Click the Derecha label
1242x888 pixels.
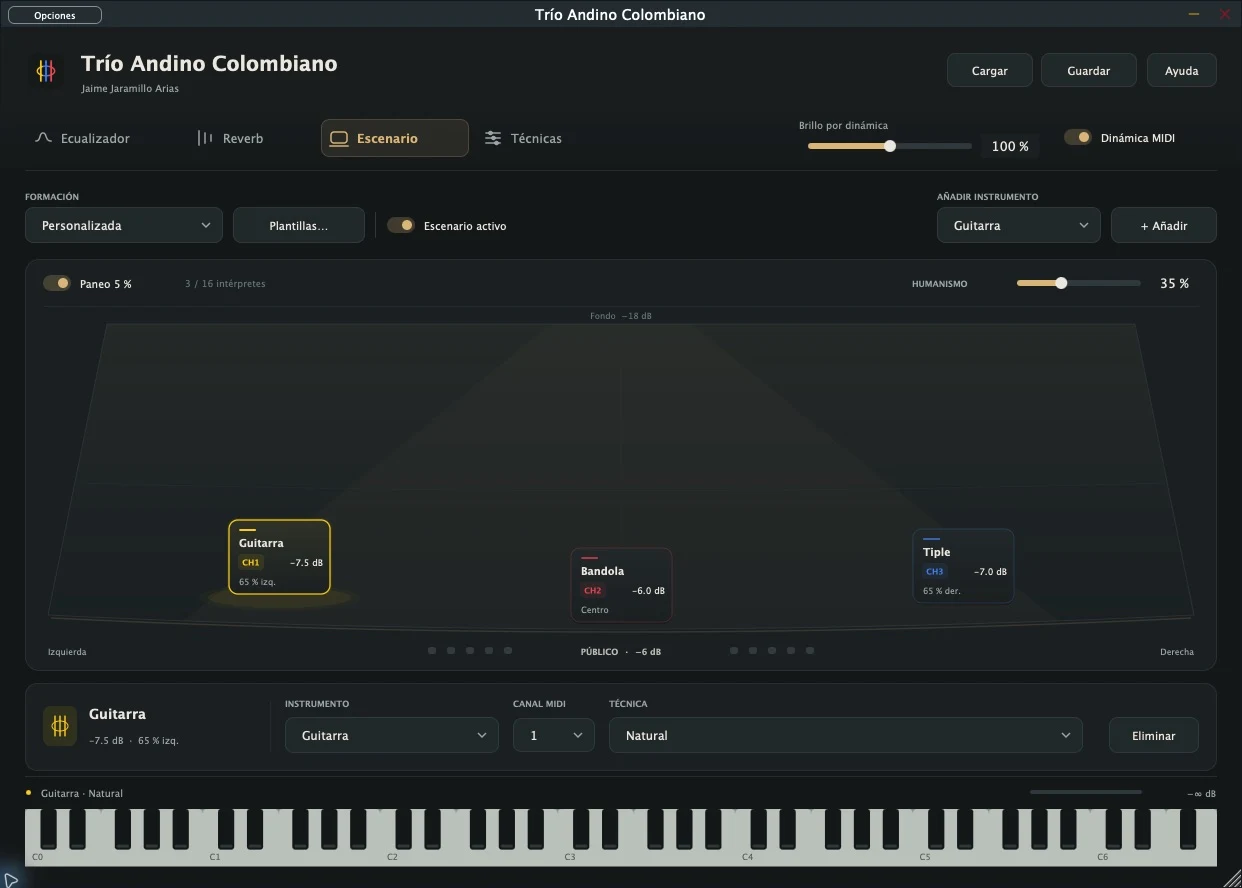[x=1177, y=652]
